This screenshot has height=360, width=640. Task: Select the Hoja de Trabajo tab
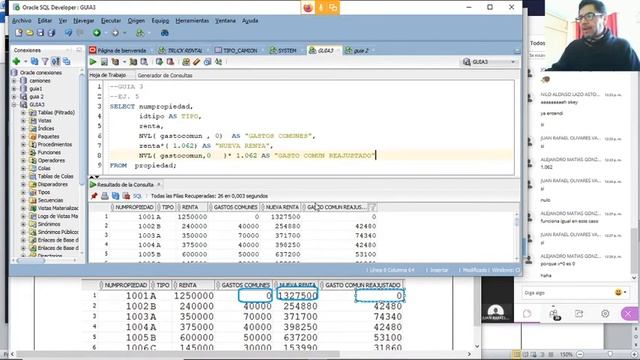click(108, 75)
